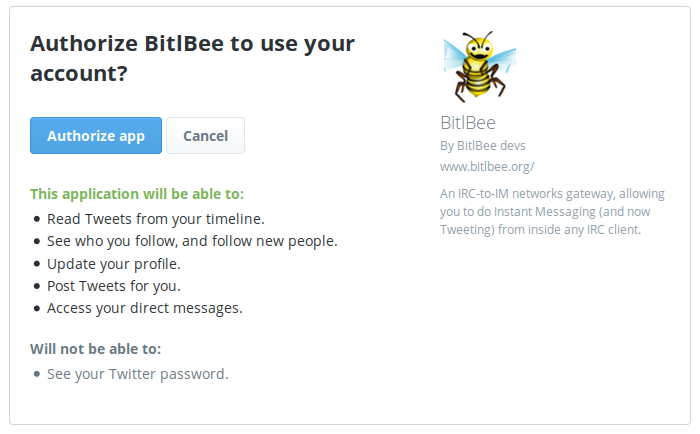The height and width of the screenshot is (434, 700).
Task: Select 'Access your direct messages' permission
Action: [145, 308]
